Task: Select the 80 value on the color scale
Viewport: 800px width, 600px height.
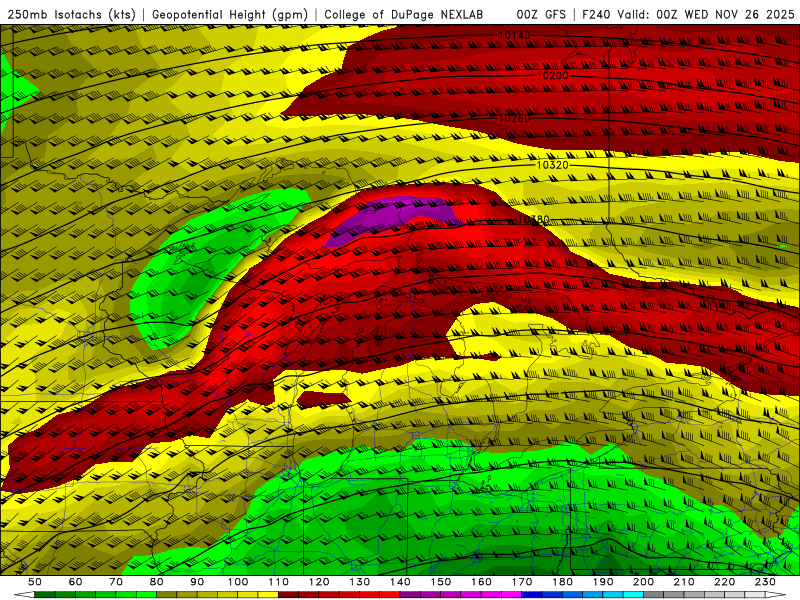Action: tap(157, 582)
